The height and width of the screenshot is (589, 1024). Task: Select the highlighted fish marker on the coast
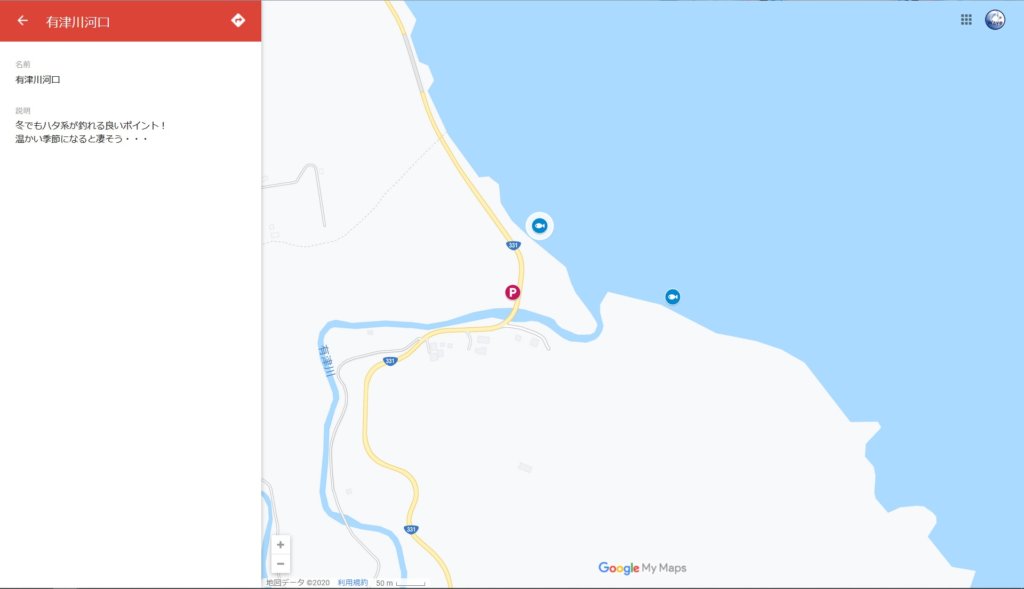(539, 226)
